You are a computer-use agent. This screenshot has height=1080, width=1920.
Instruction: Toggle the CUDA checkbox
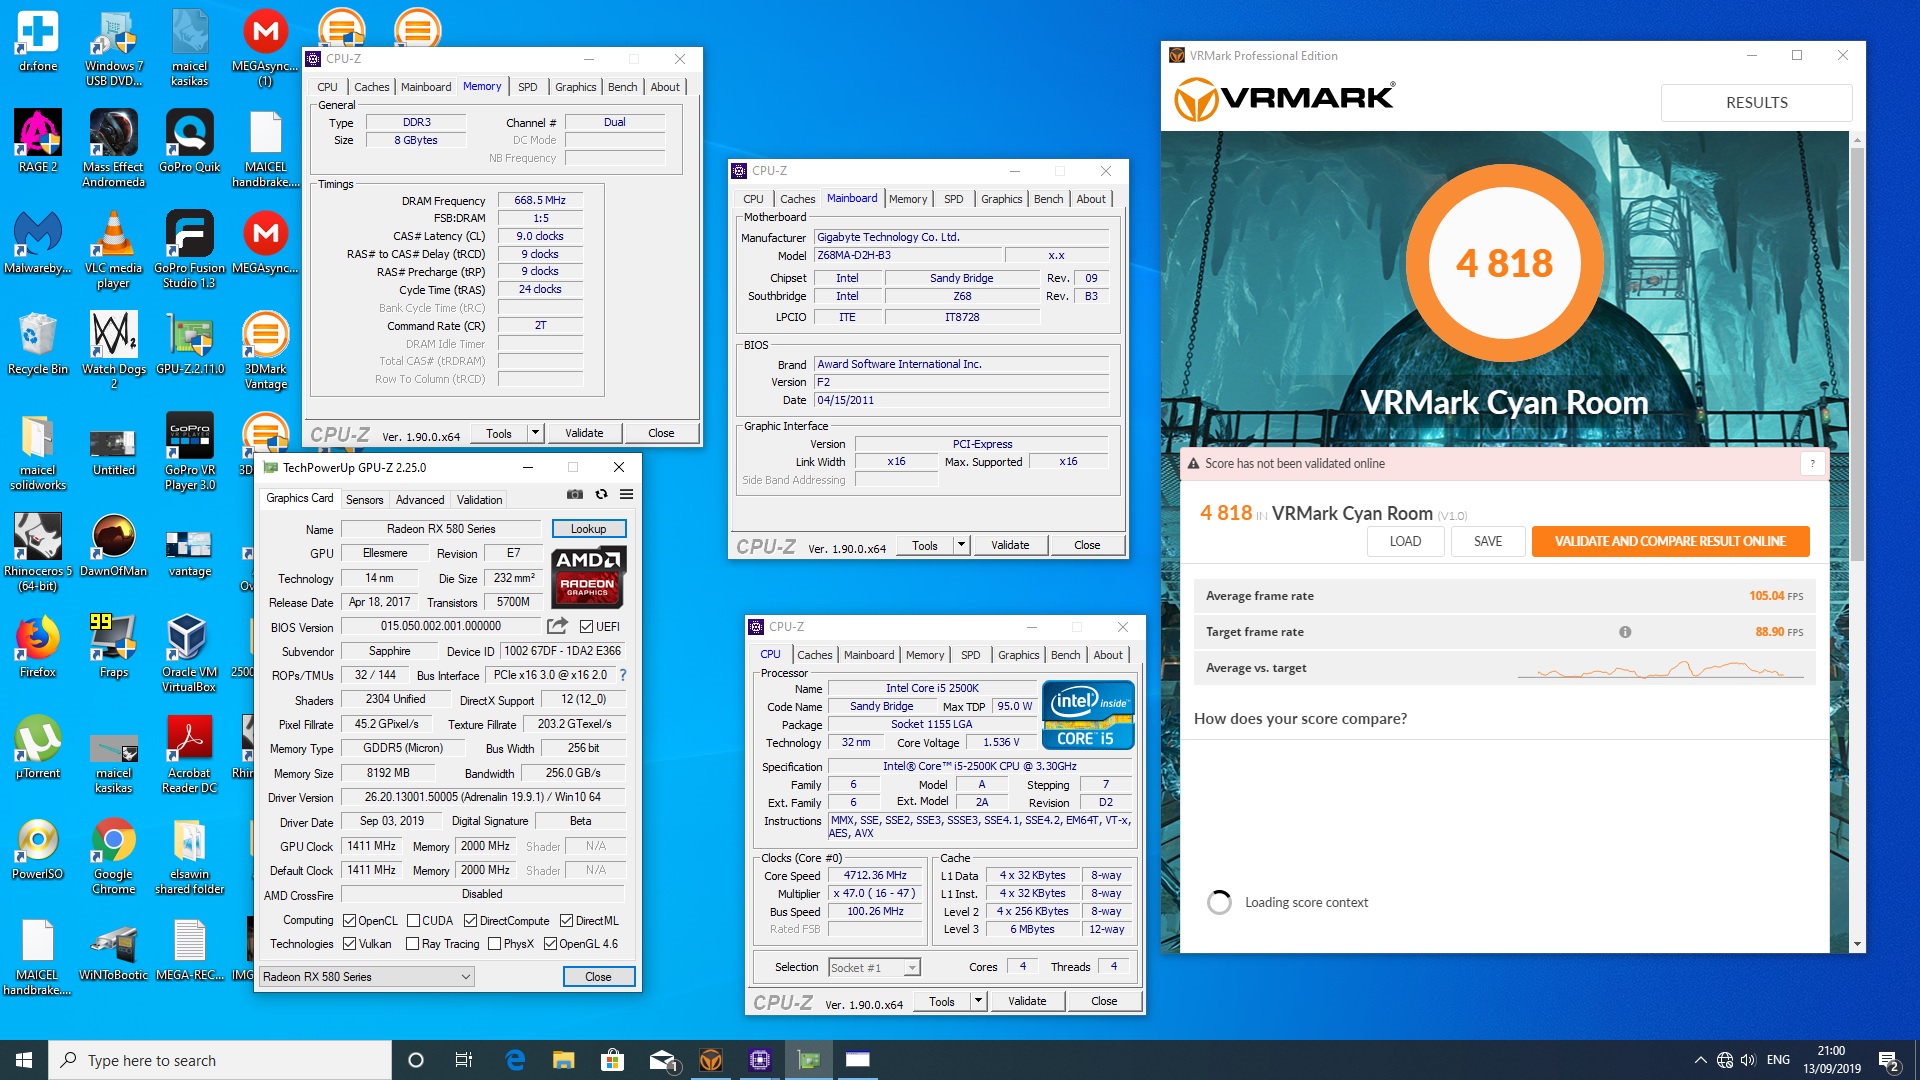[413, 921]
